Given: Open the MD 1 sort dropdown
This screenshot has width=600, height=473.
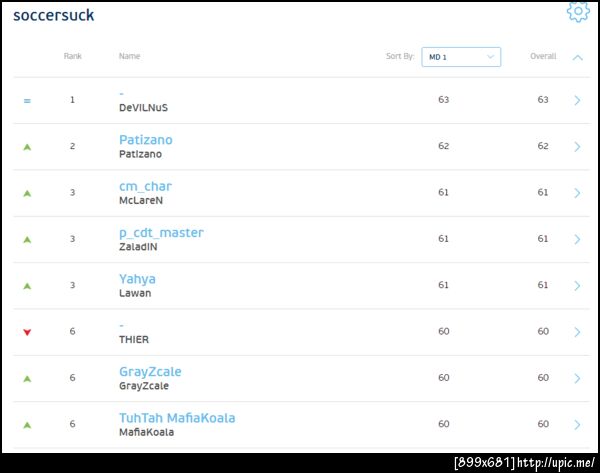Looking at the screenshot, I should pyautogui.click(x=461, y=57).
